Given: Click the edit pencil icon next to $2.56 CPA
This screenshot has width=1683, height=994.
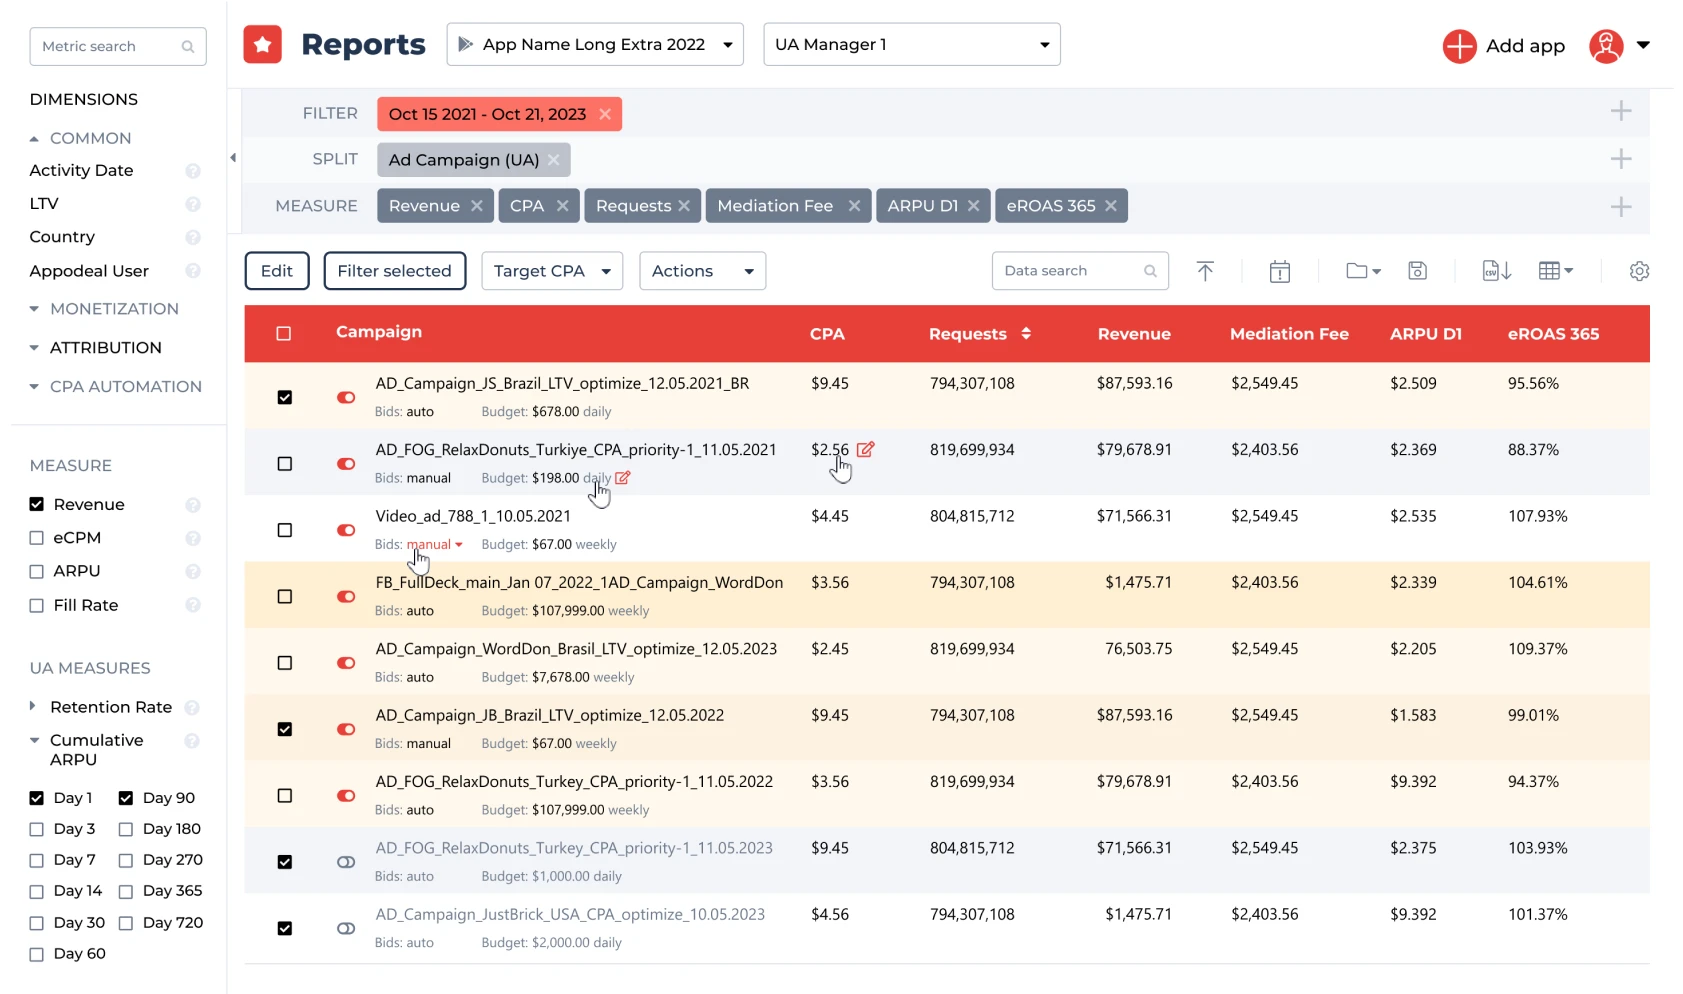Looking at the screenshot, I should click(866, 450).
